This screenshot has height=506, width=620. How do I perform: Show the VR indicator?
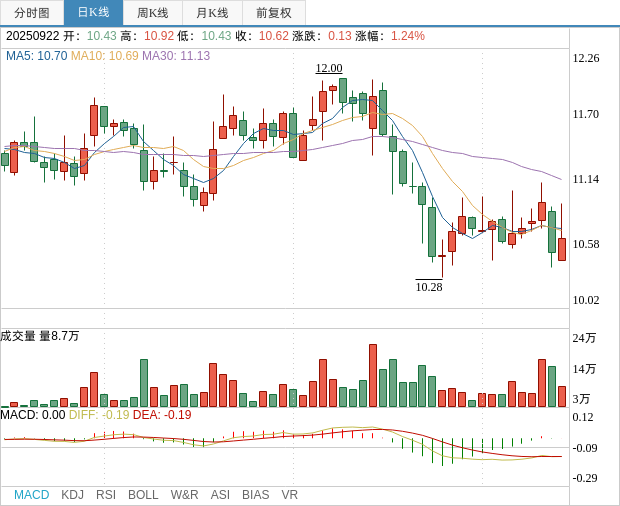click(289, 495)
